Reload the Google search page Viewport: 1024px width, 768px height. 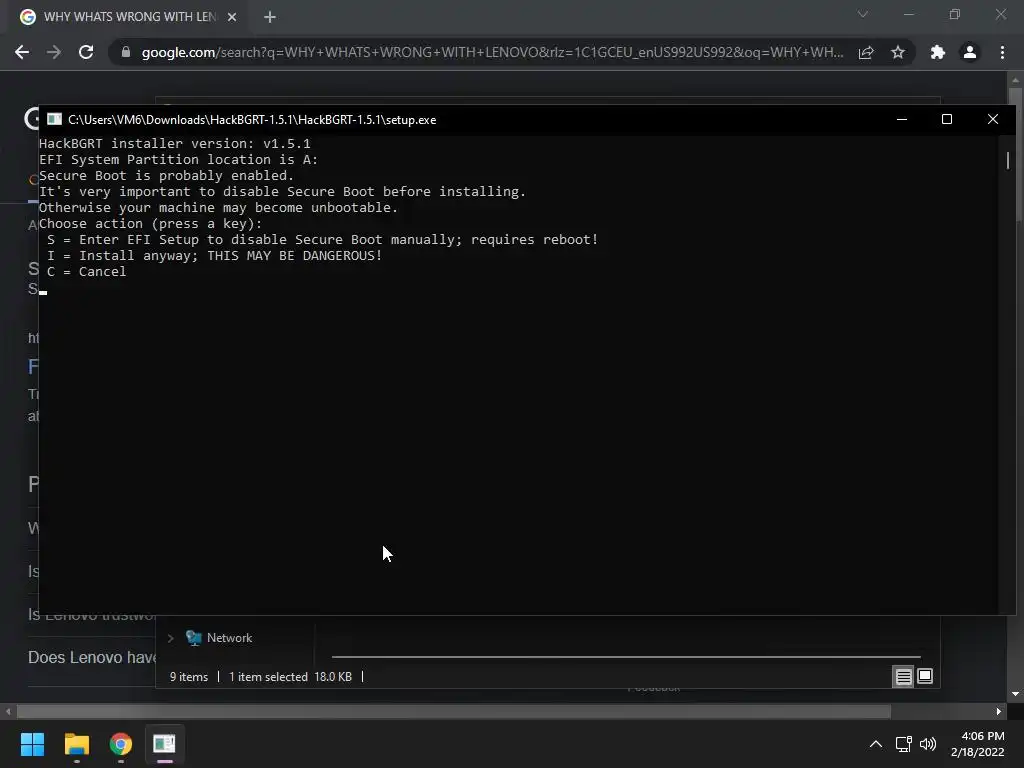click(86, 52)
